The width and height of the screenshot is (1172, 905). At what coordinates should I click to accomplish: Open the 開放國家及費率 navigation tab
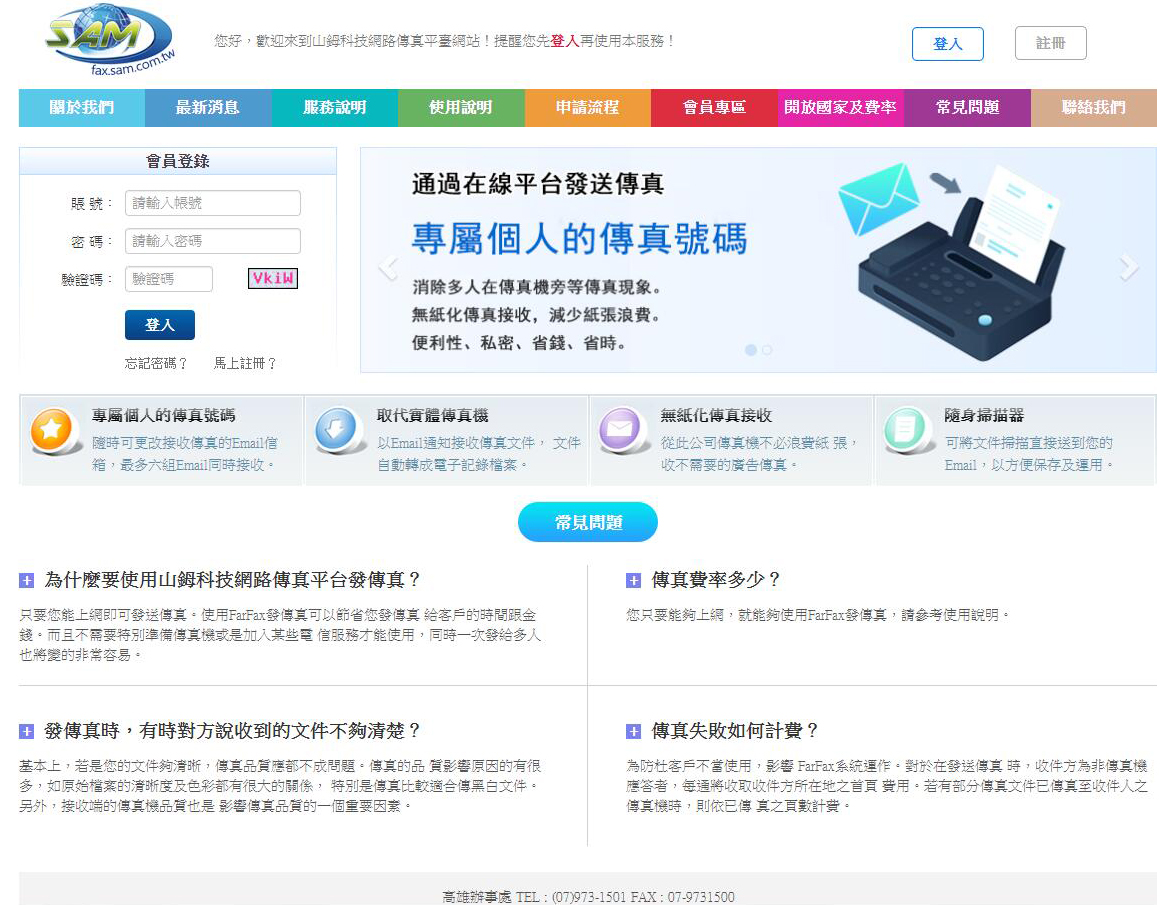840,108
